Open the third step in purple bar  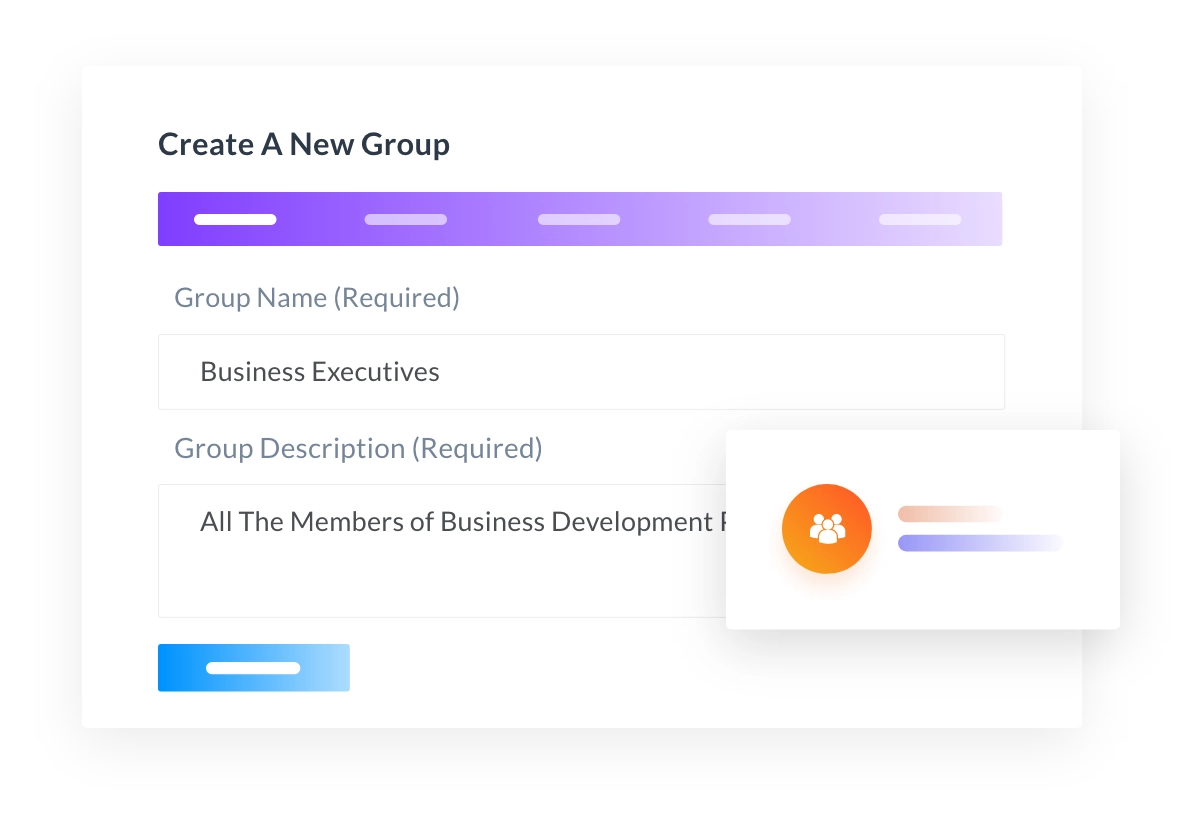579,219
